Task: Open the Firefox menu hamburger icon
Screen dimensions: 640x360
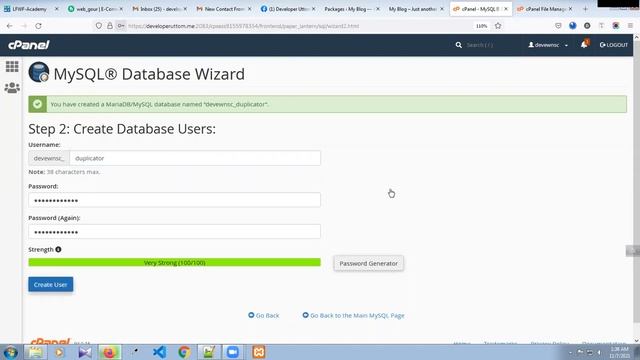Action: click(630, 26)
